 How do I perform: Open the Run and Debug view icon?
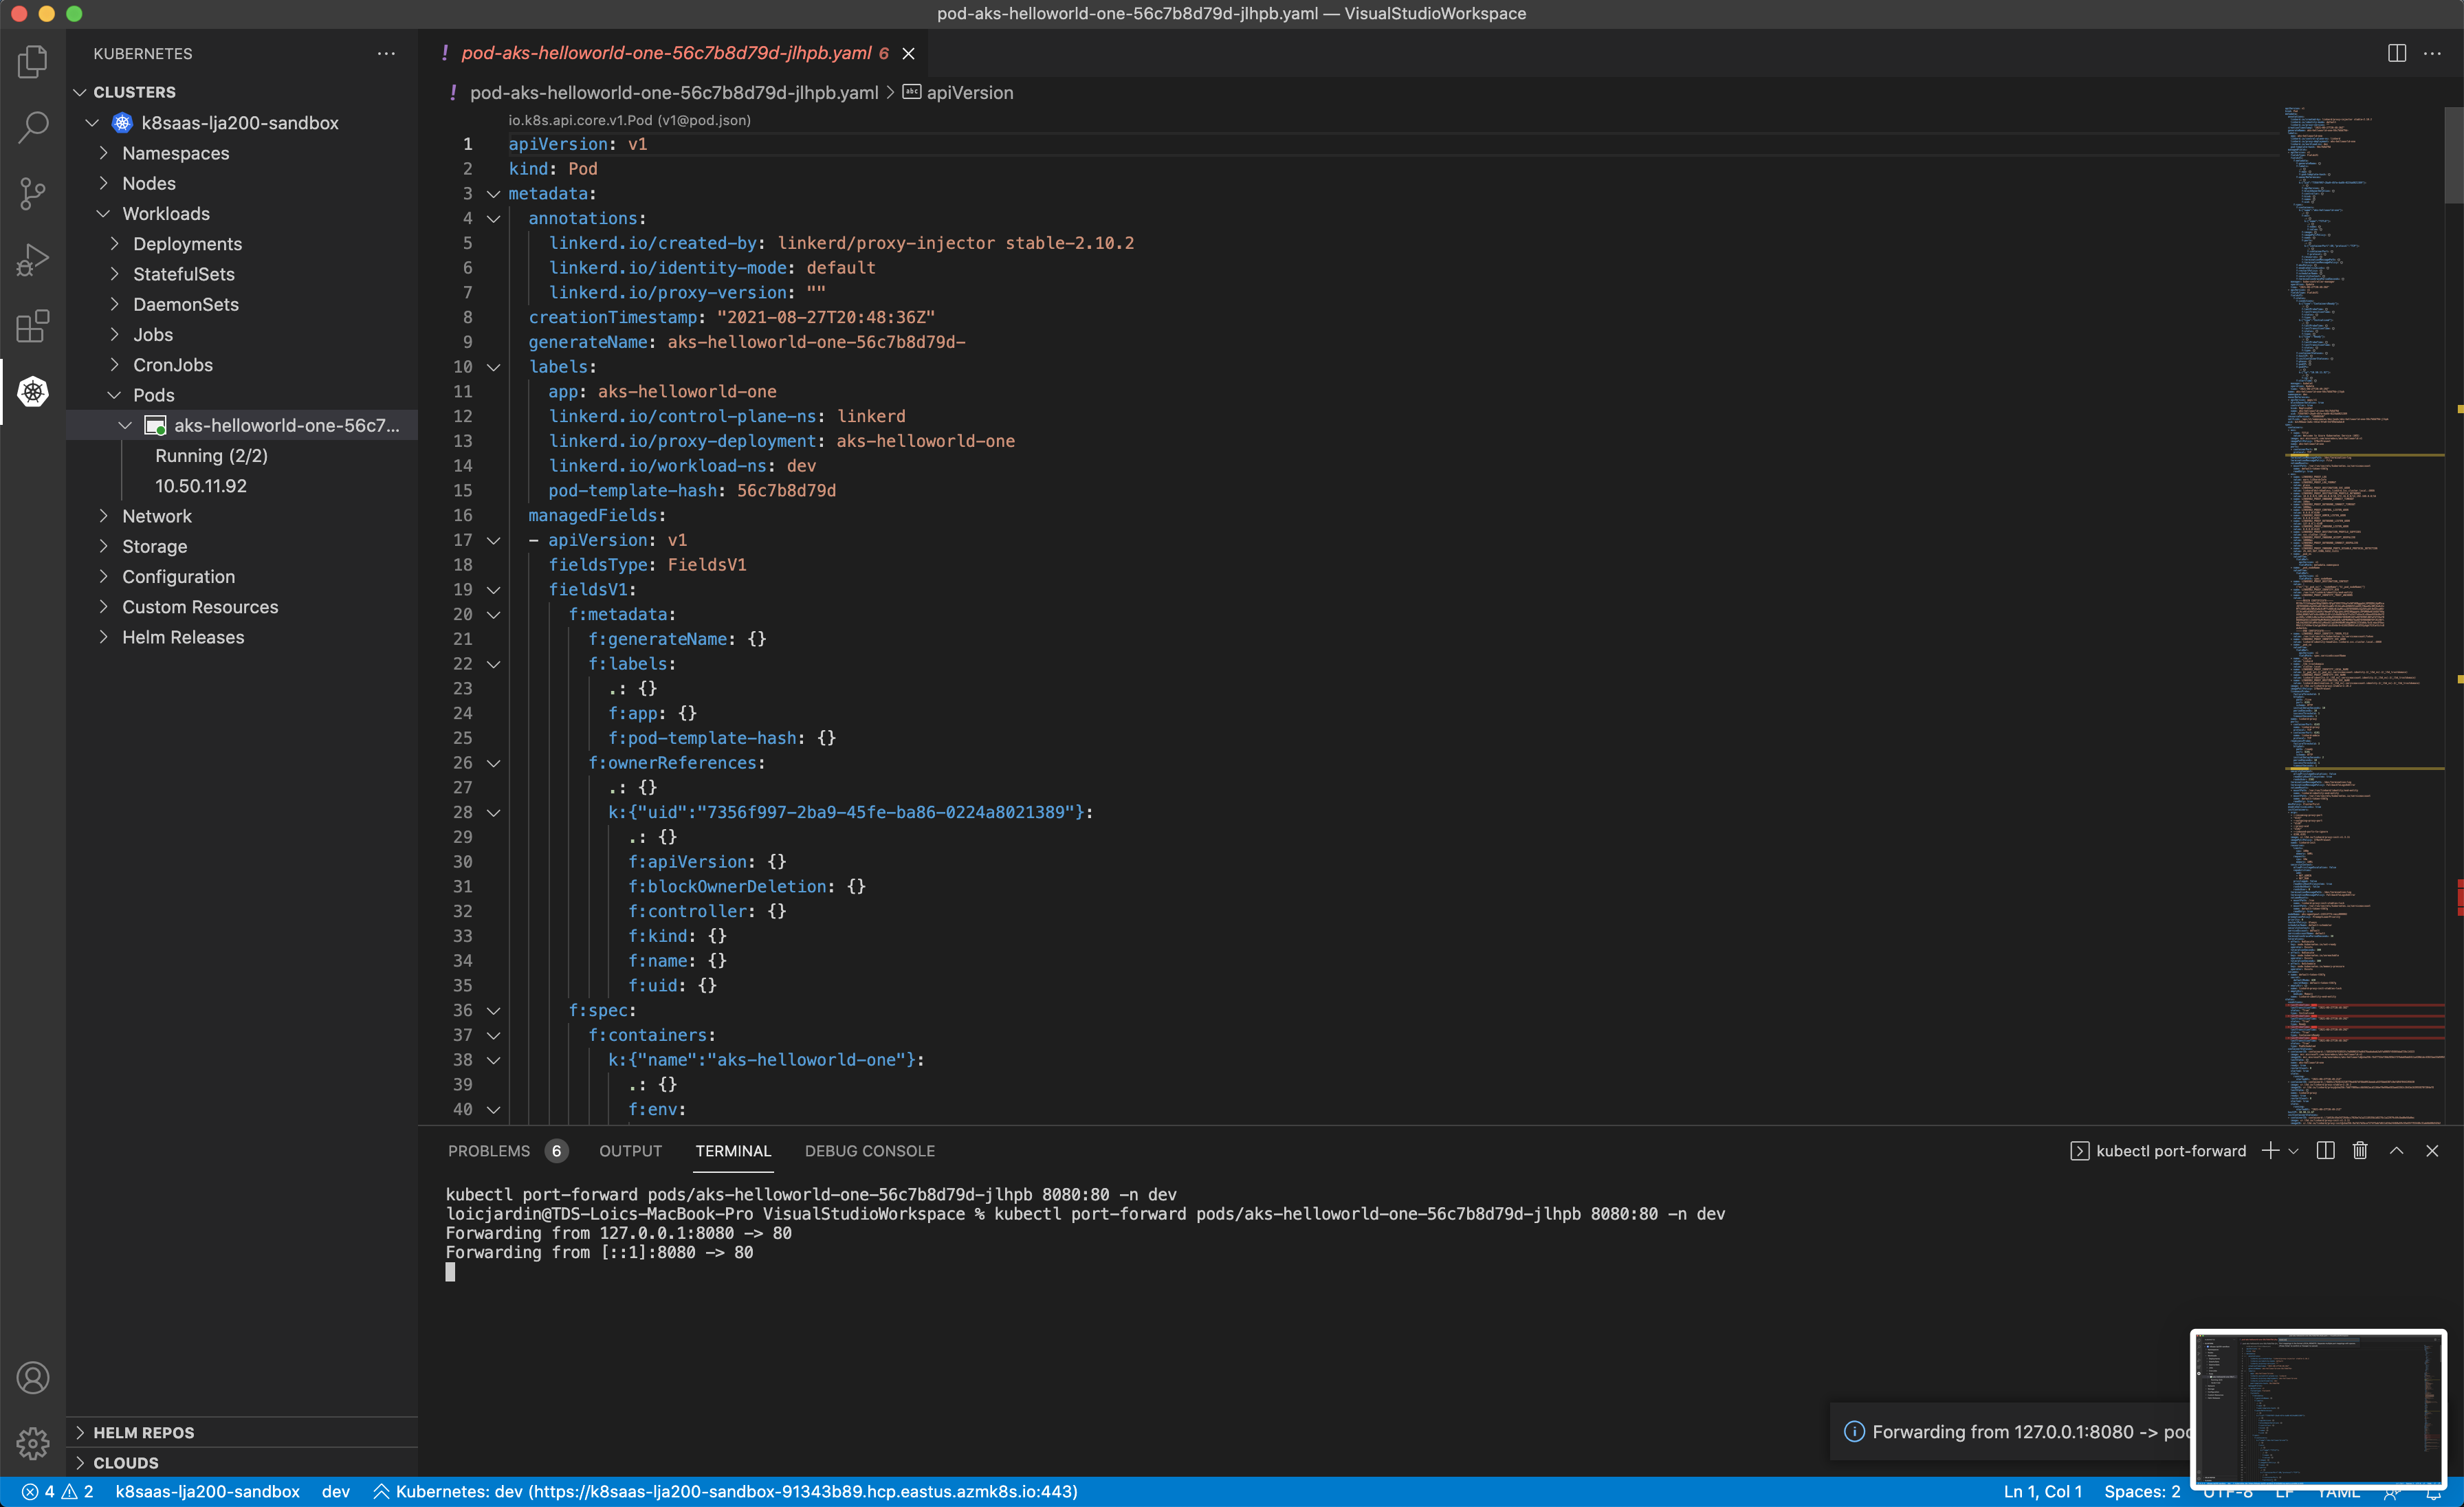coord(33,259)
